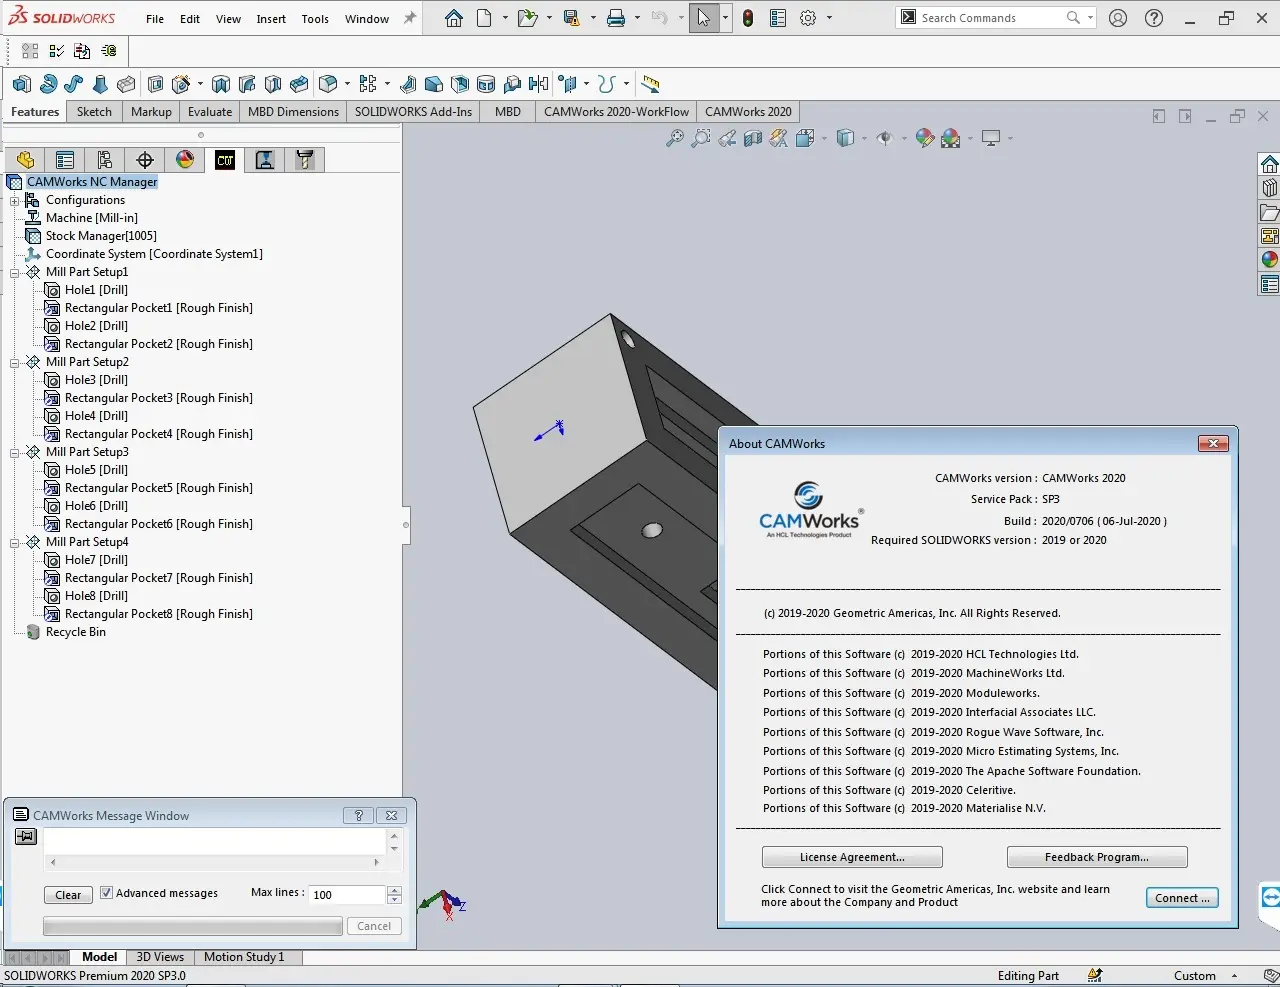Click the pin icon in Message Window

point(26,837)
